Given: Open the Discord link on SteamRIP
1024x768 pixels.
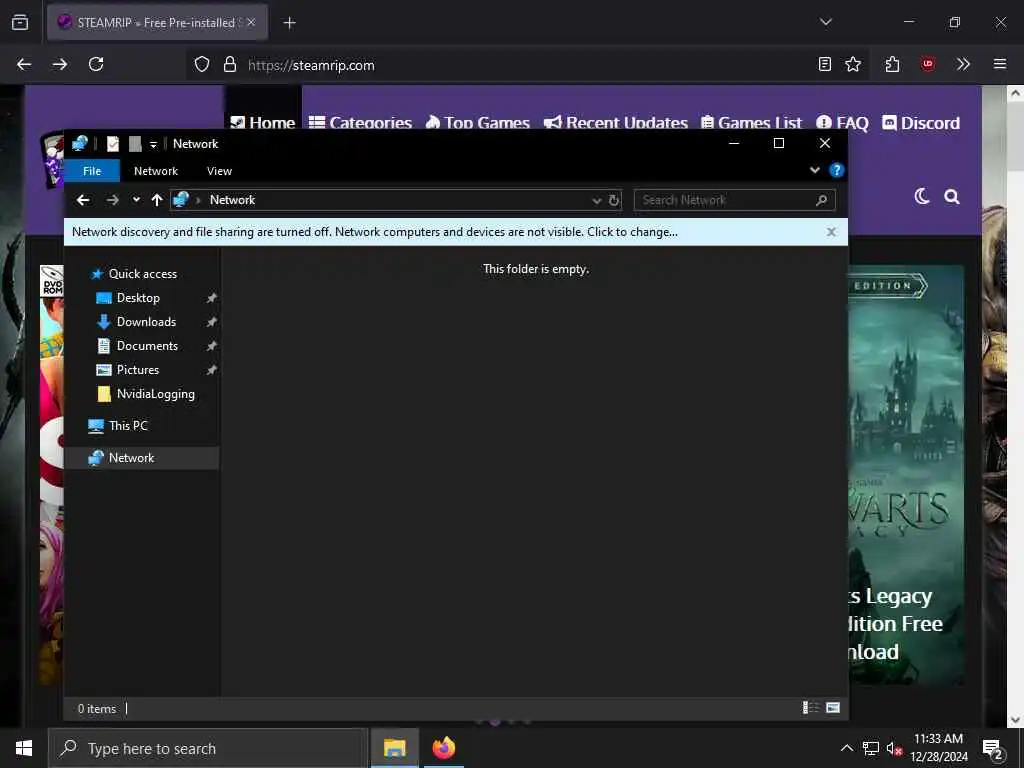Looking at the screenshot, I should (x=921, y=123).
